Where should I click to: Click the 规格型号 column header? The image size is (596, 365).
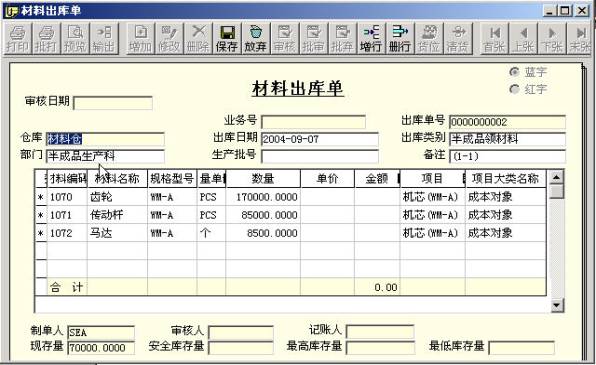(x=172, y=179)
